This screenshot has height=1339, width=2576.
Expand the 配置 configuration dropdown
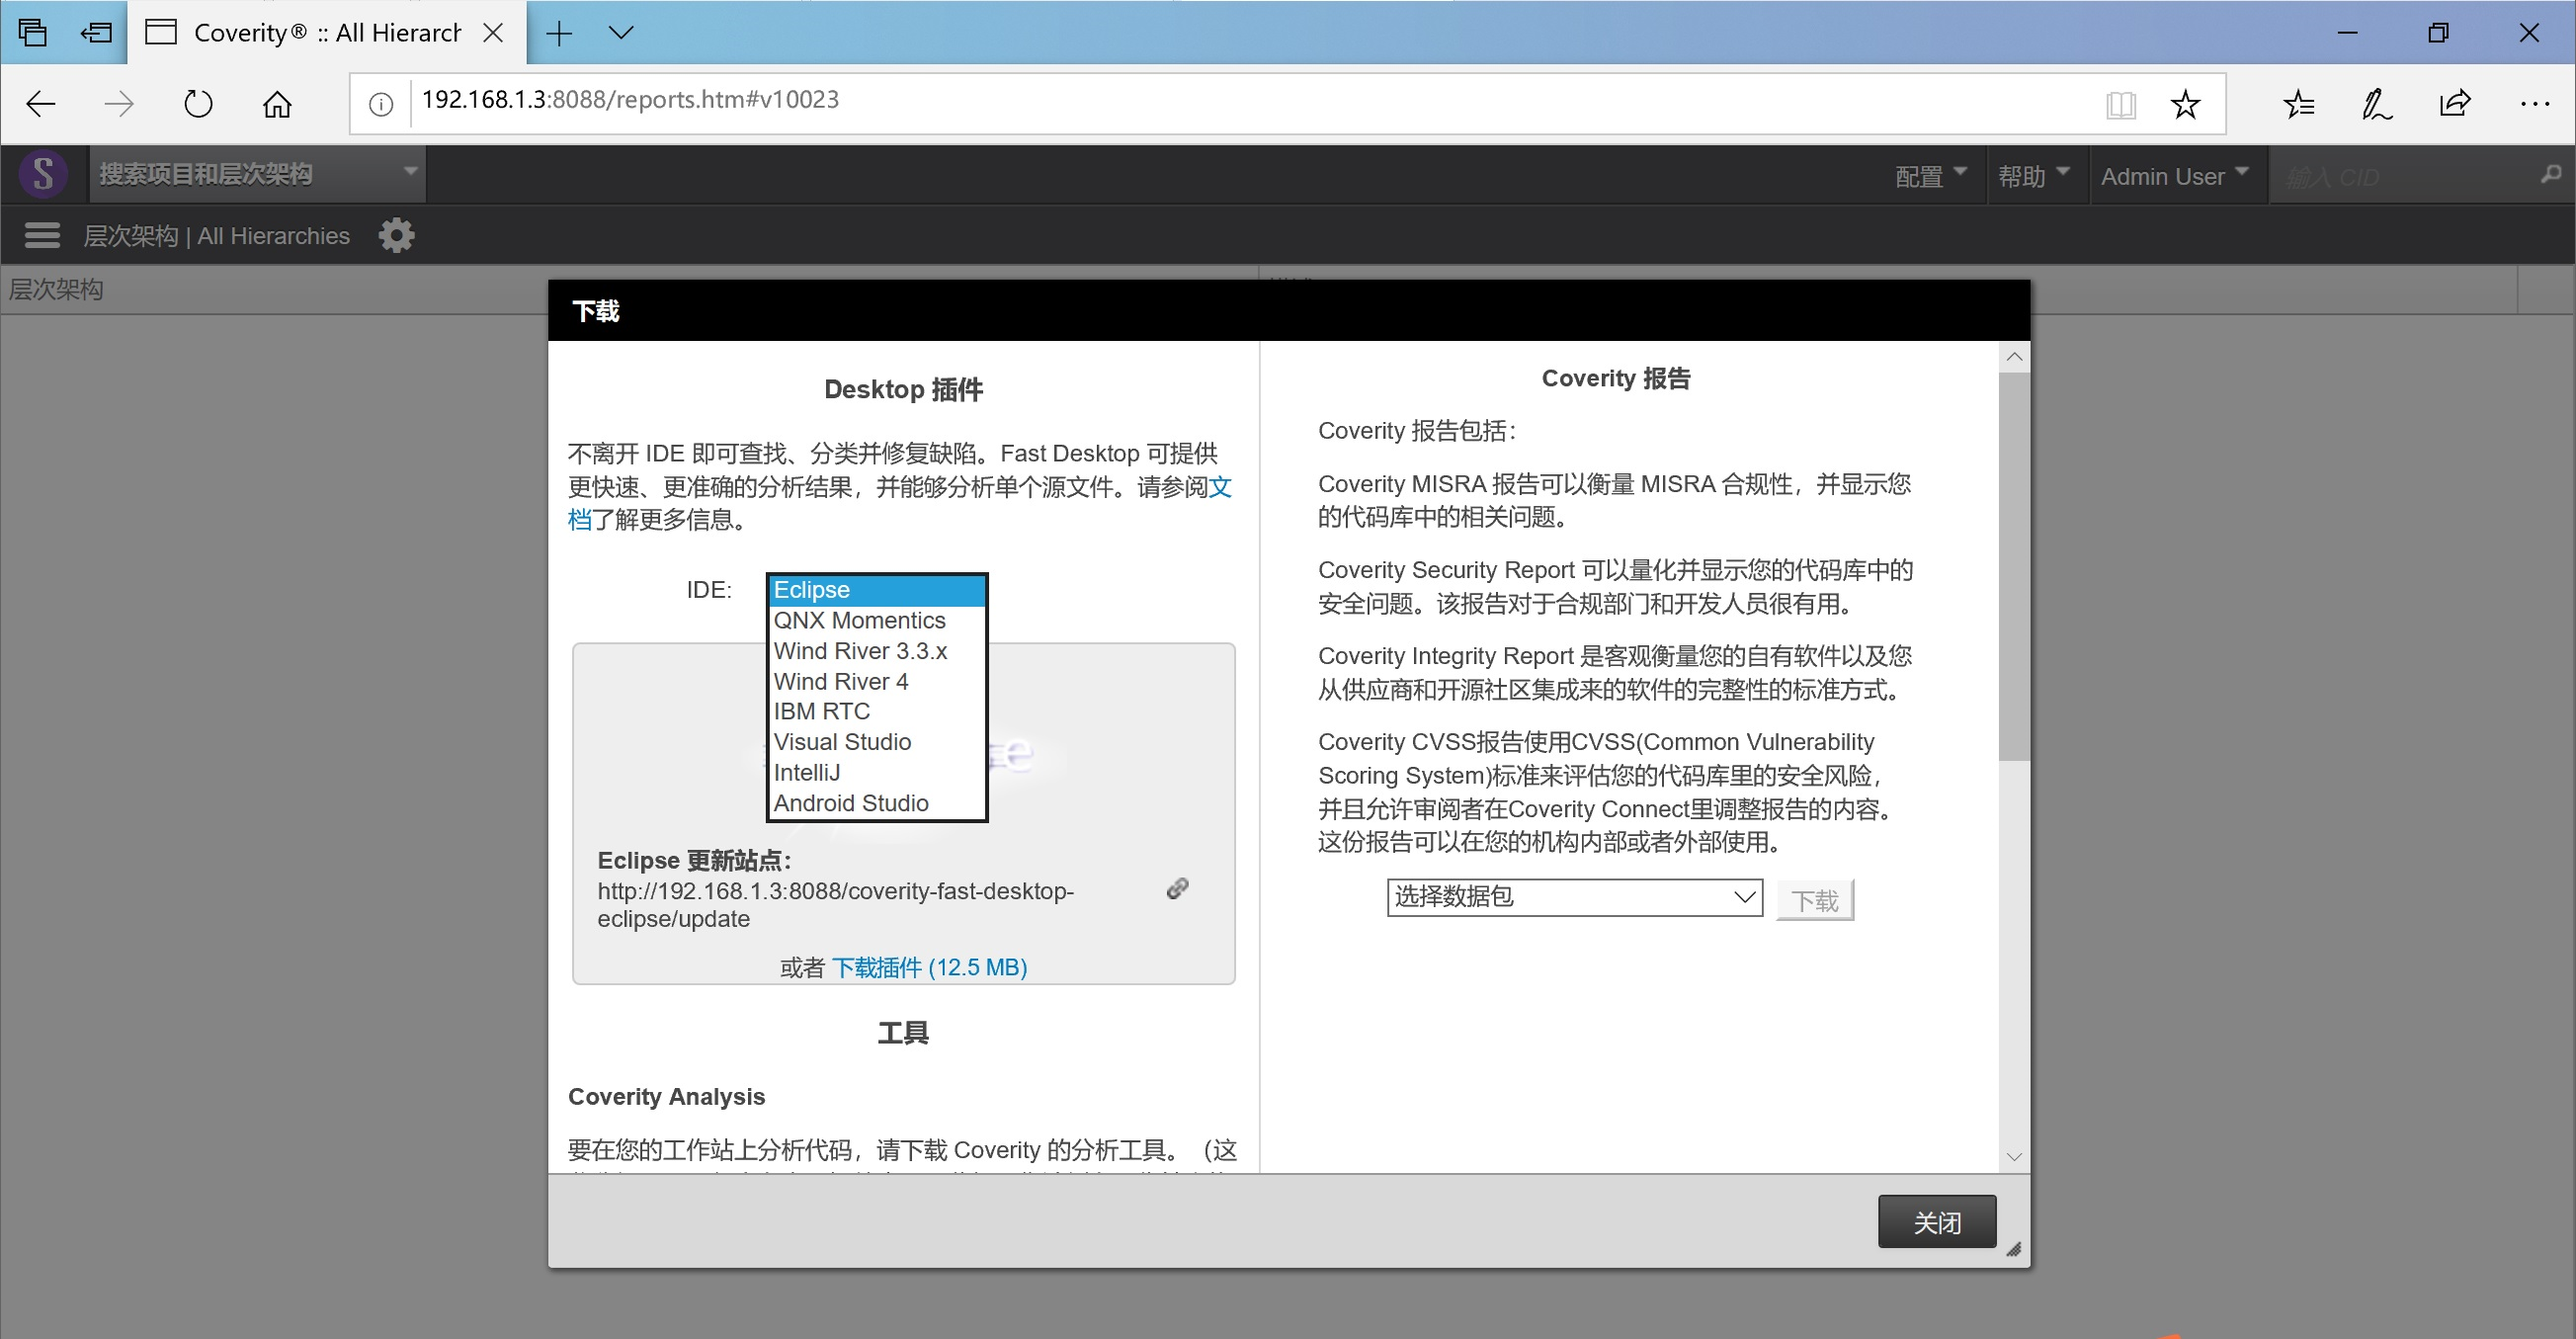(1927, 175)
